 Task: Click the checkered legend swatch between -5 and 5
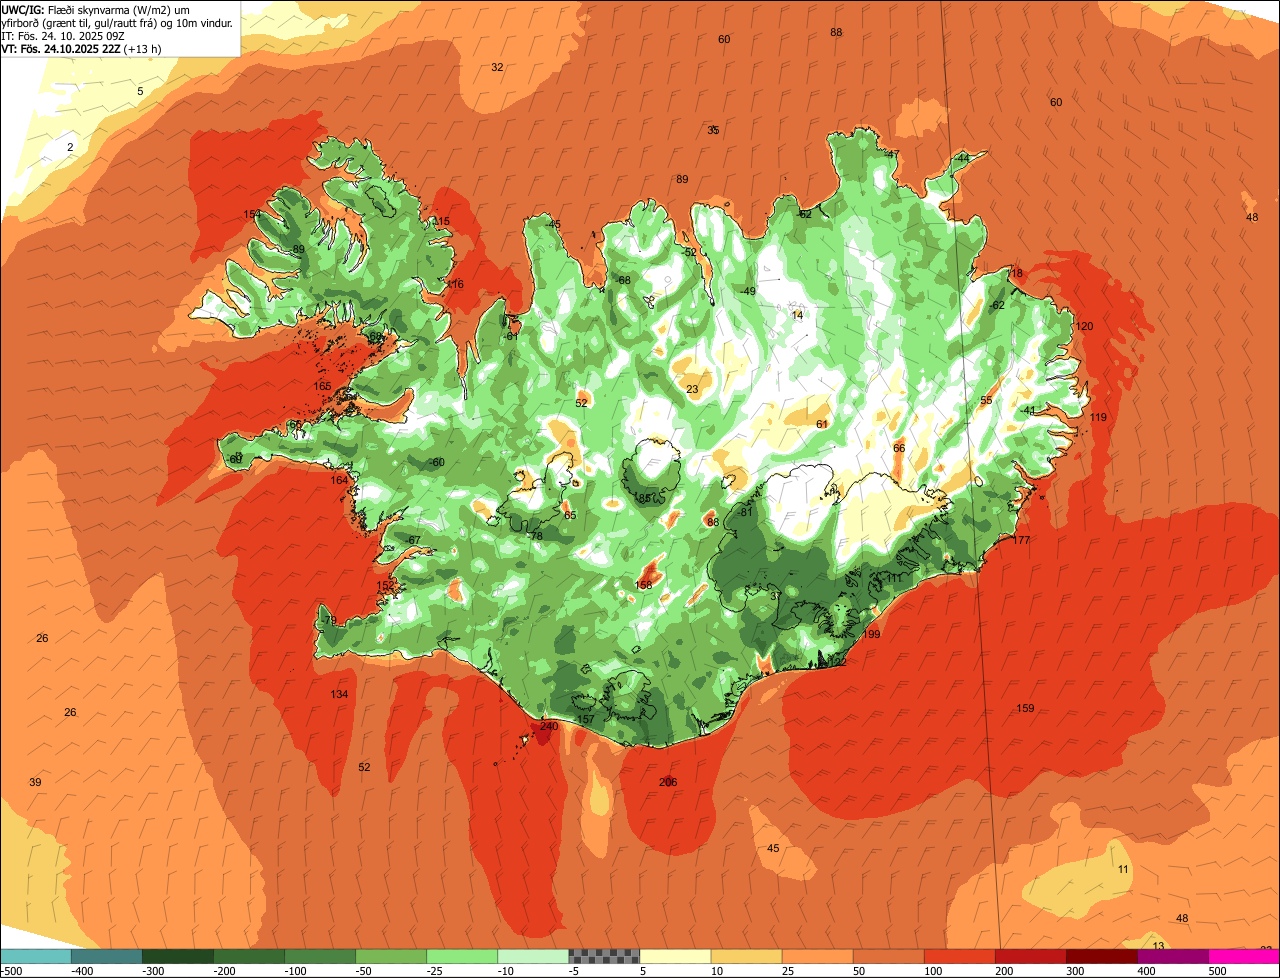tap(604, 955)
